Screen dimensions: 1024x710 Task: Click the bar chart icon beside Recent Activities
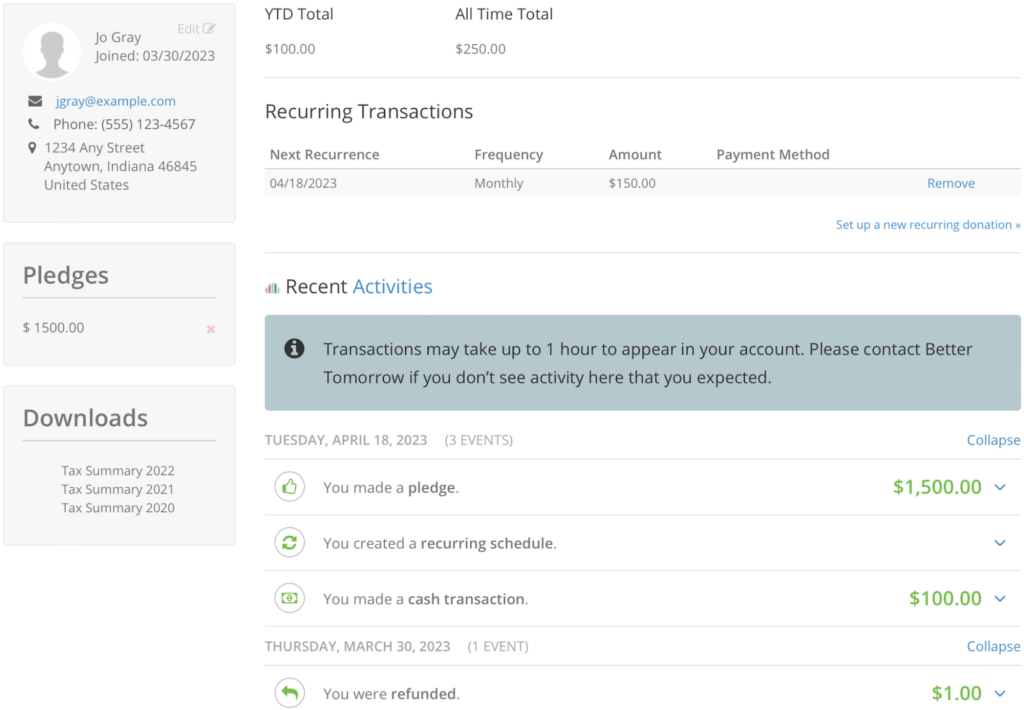(x=272, y=288)
